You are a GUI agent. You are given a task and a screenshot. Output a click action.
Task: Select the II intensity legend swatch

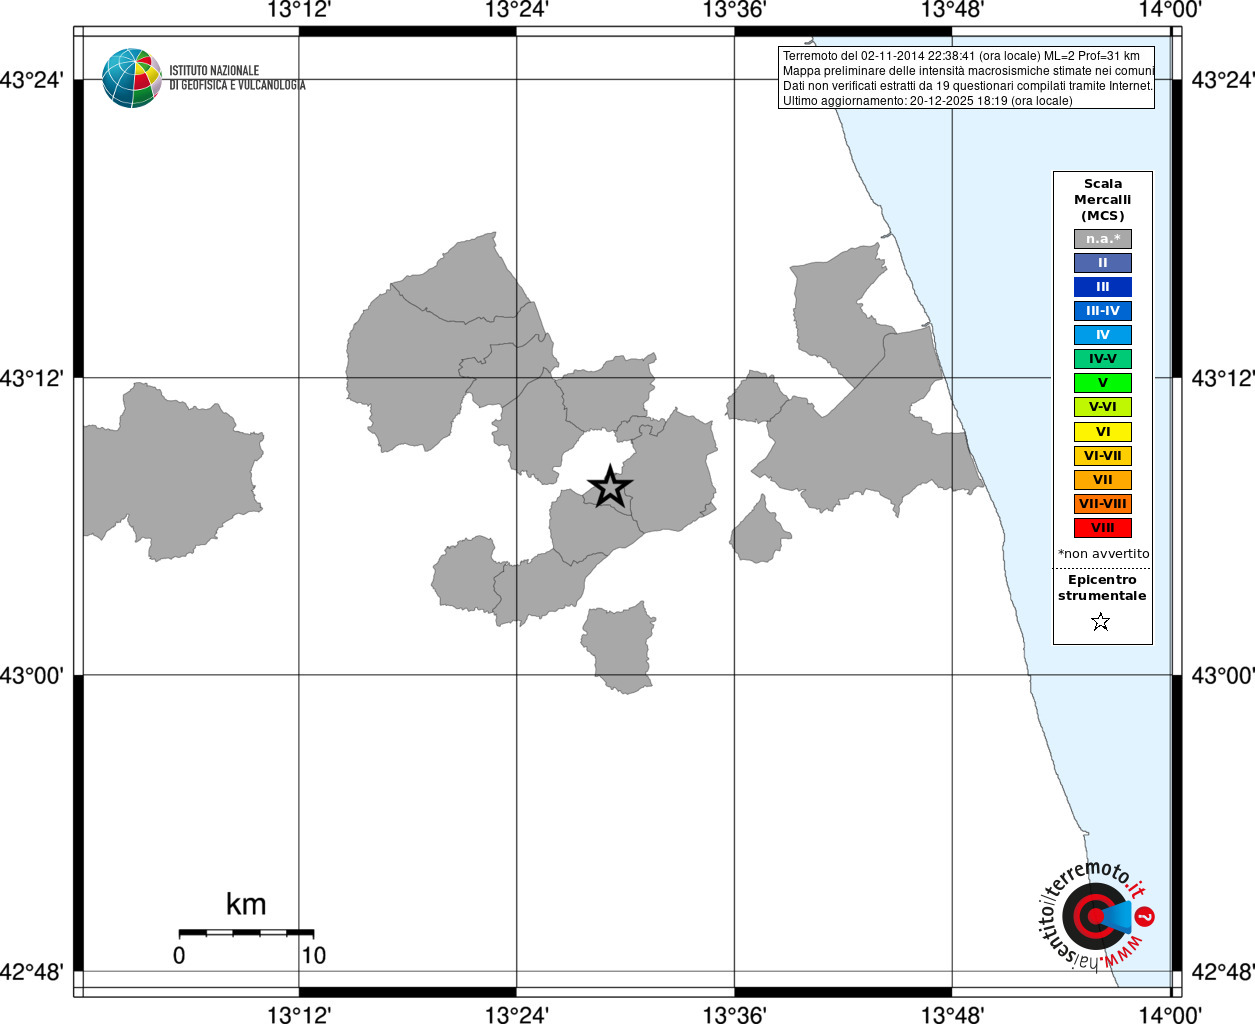click(x=1103, y=263)
